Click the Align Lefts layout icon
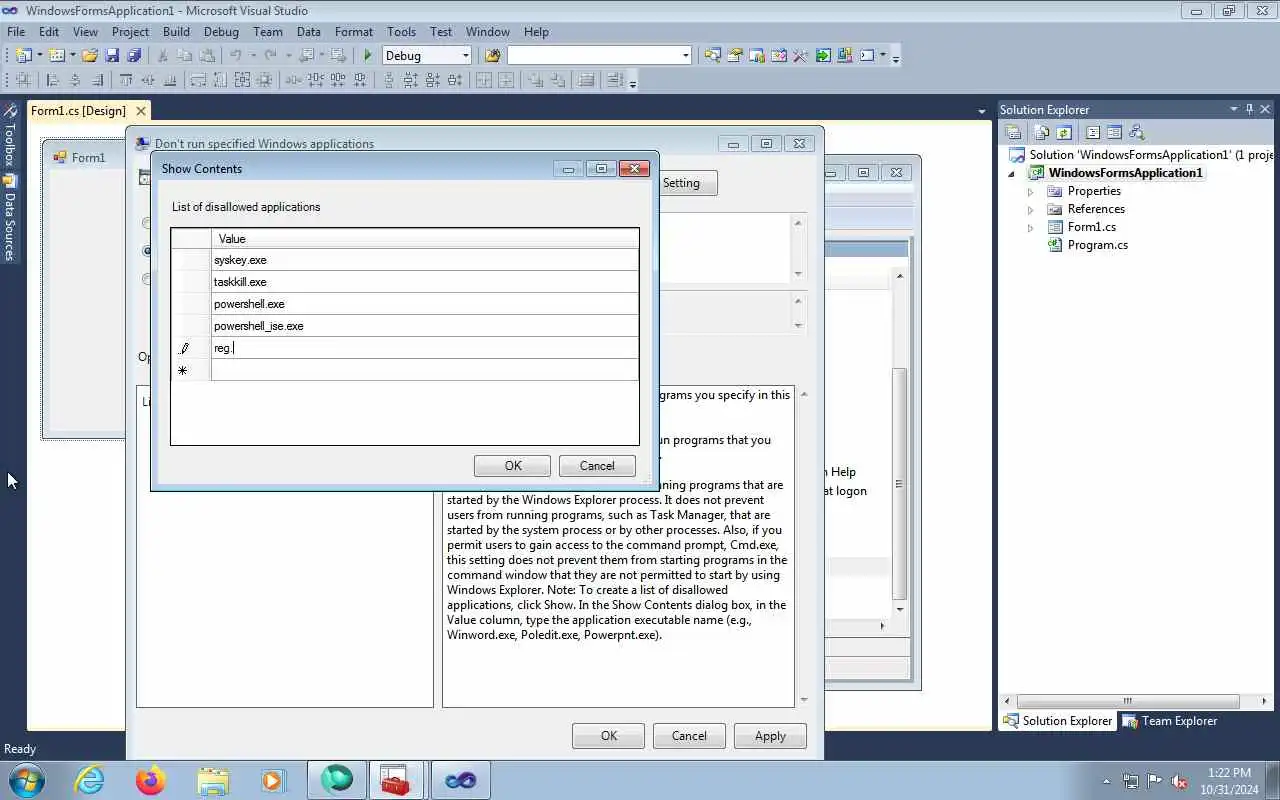Image resolution: width=1280 pixels, height=800 pixels. (52, 80)
